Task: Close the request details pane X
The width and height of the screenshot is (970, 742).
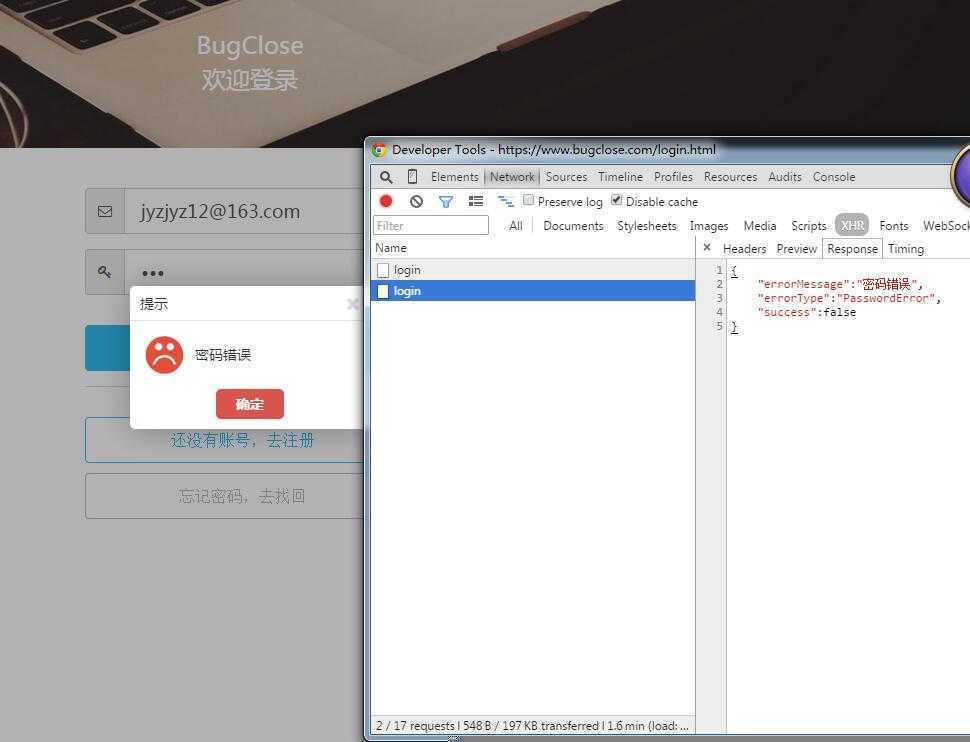Action: click(x=707, y=248)
